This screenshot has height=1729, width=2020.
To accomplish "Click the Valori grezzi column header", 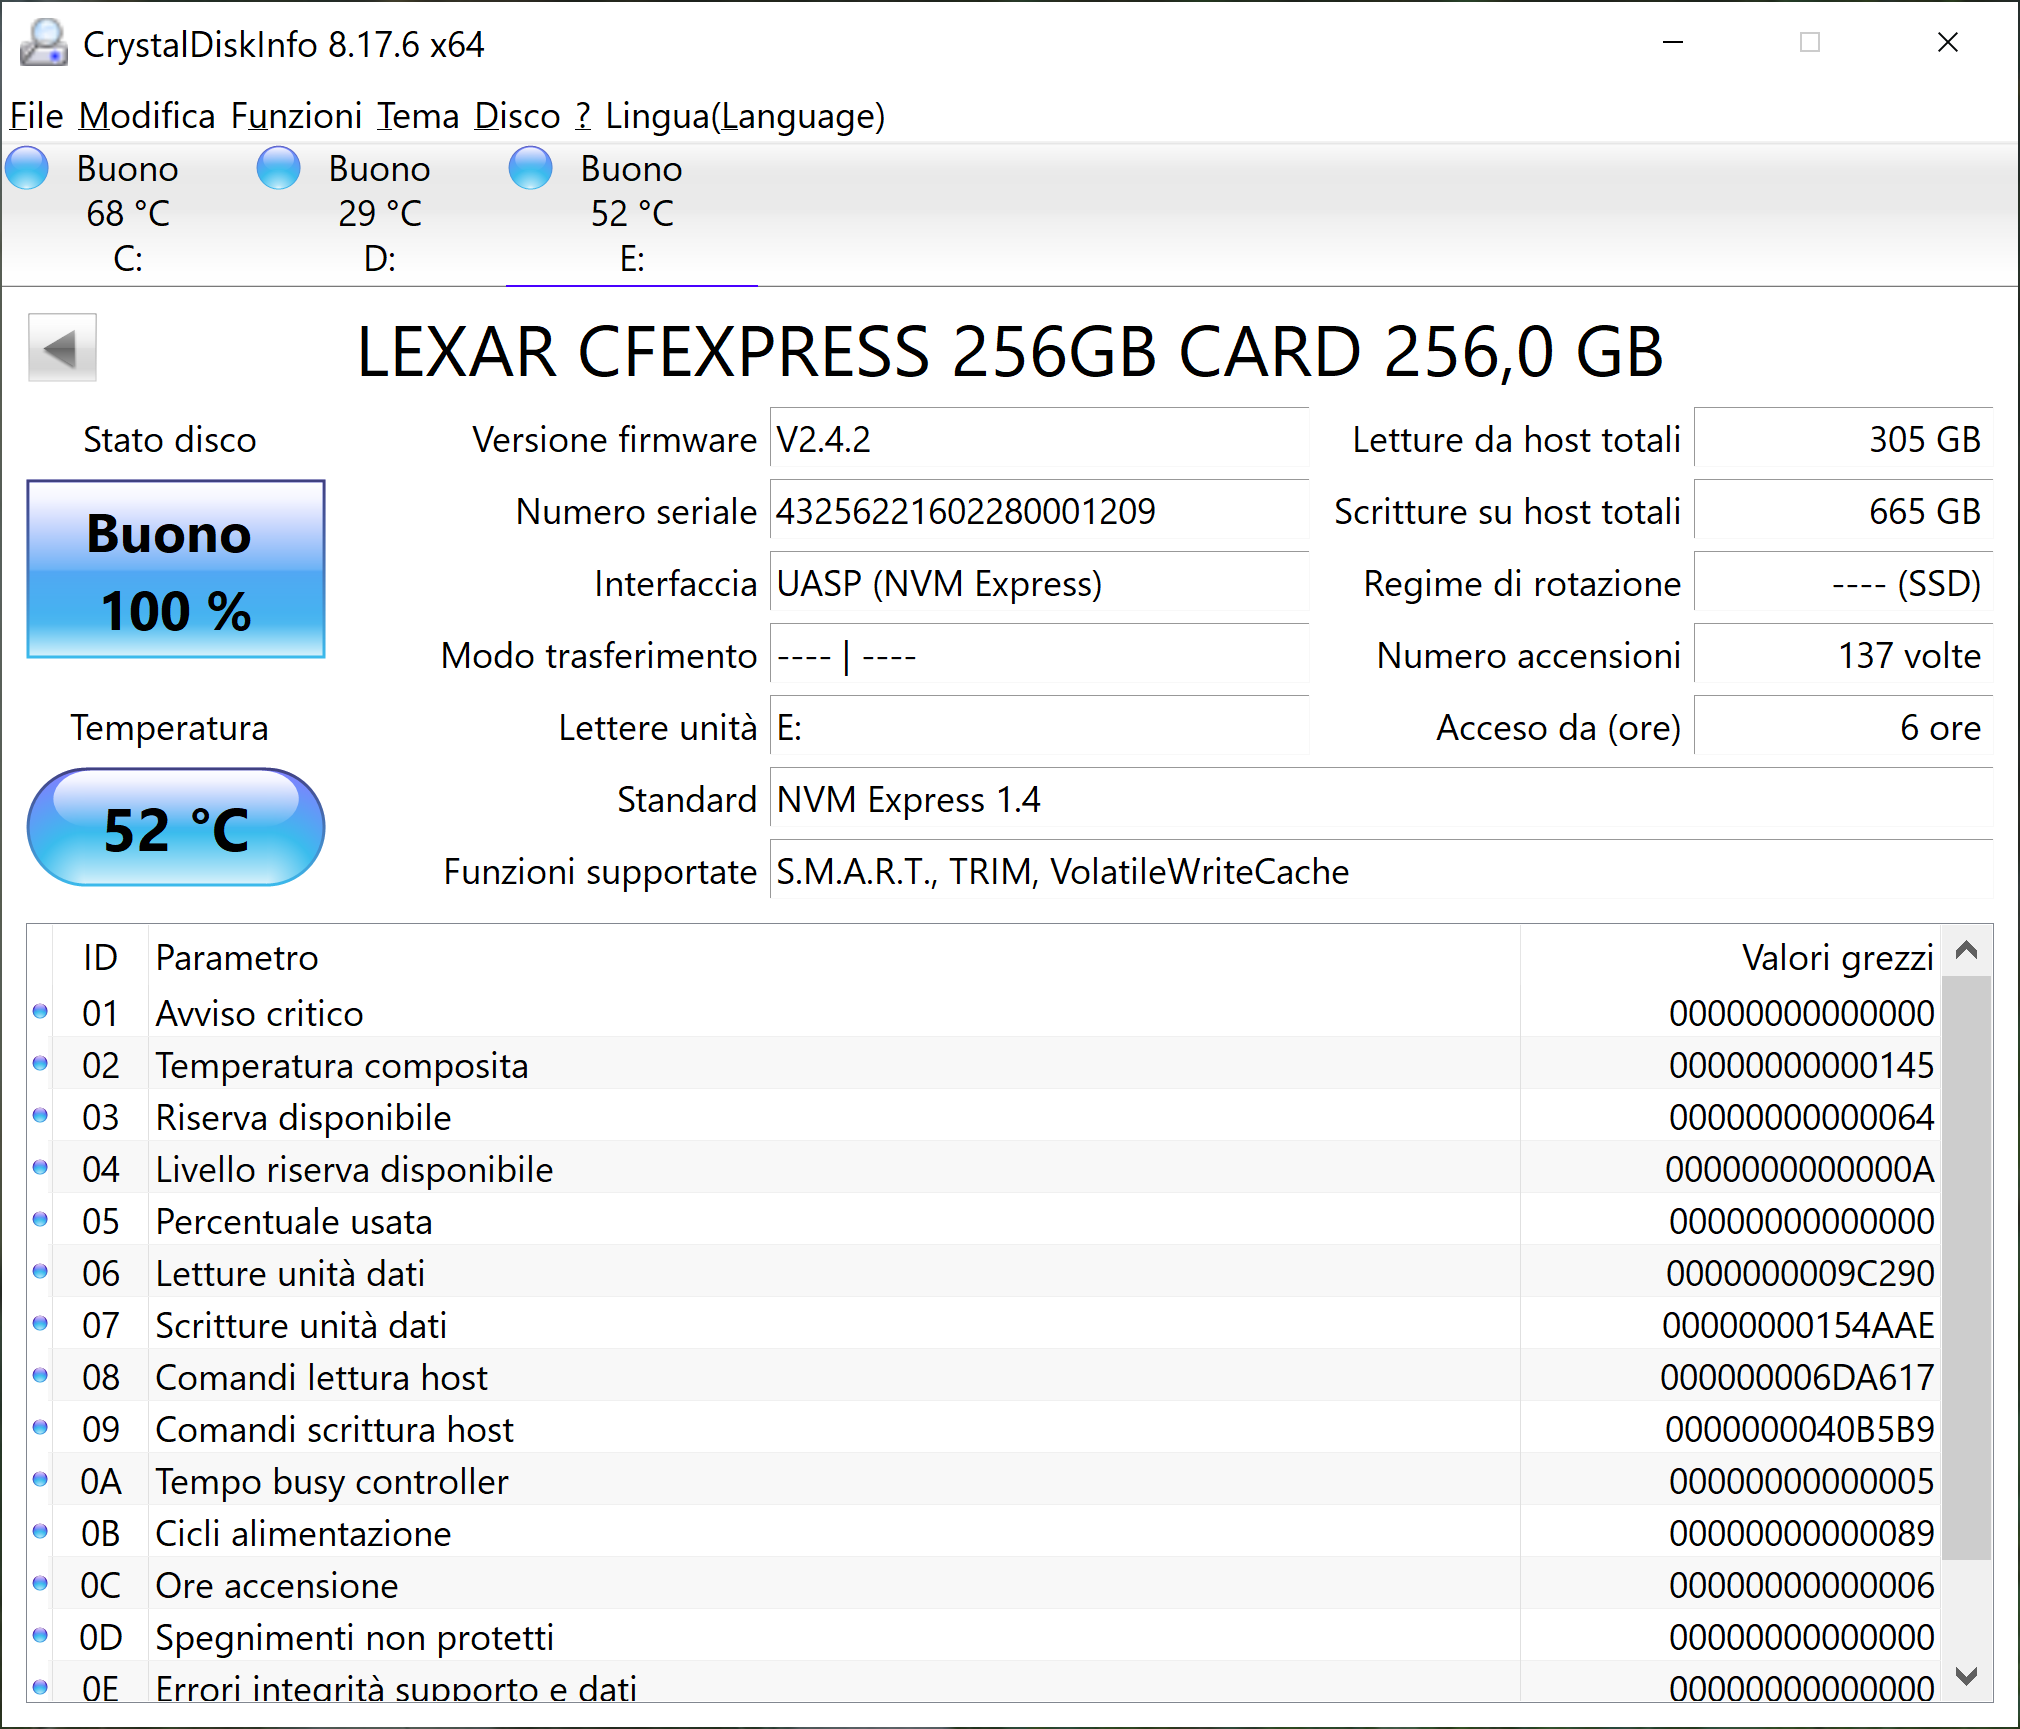I will (1730, 957).
